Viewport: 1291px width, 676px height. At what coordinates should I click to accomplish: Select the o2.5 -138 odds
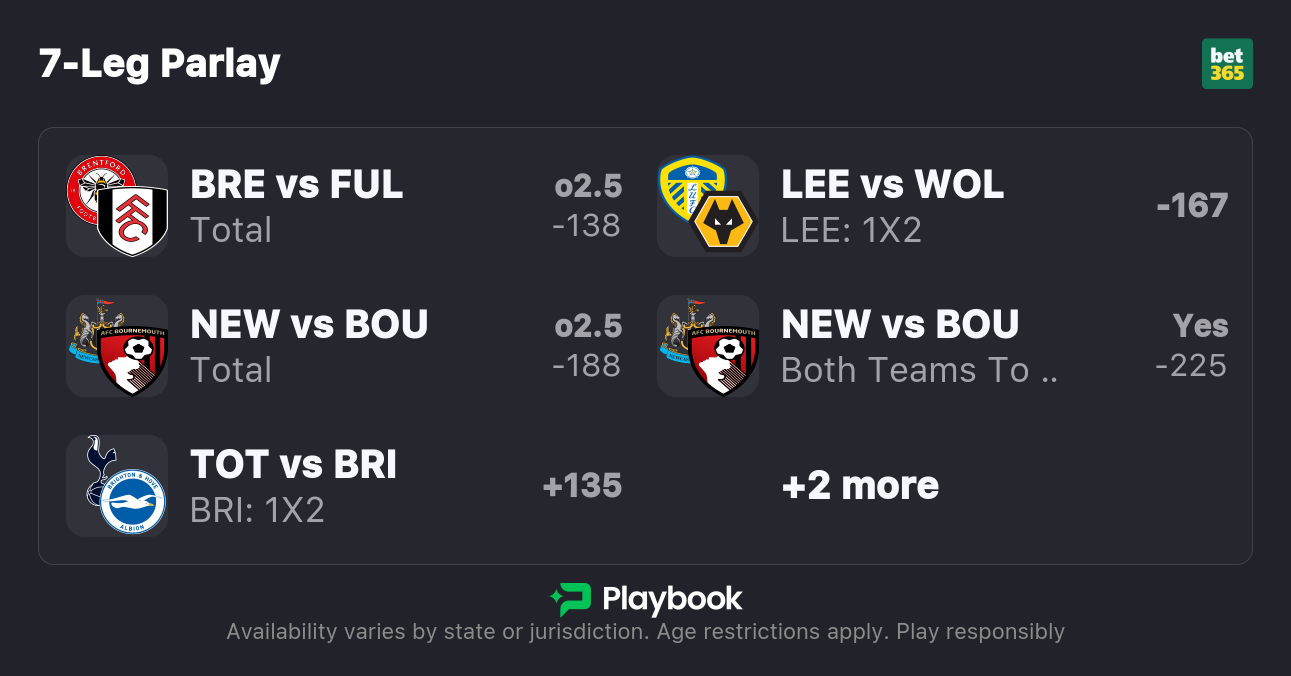(x=587, y=206)
